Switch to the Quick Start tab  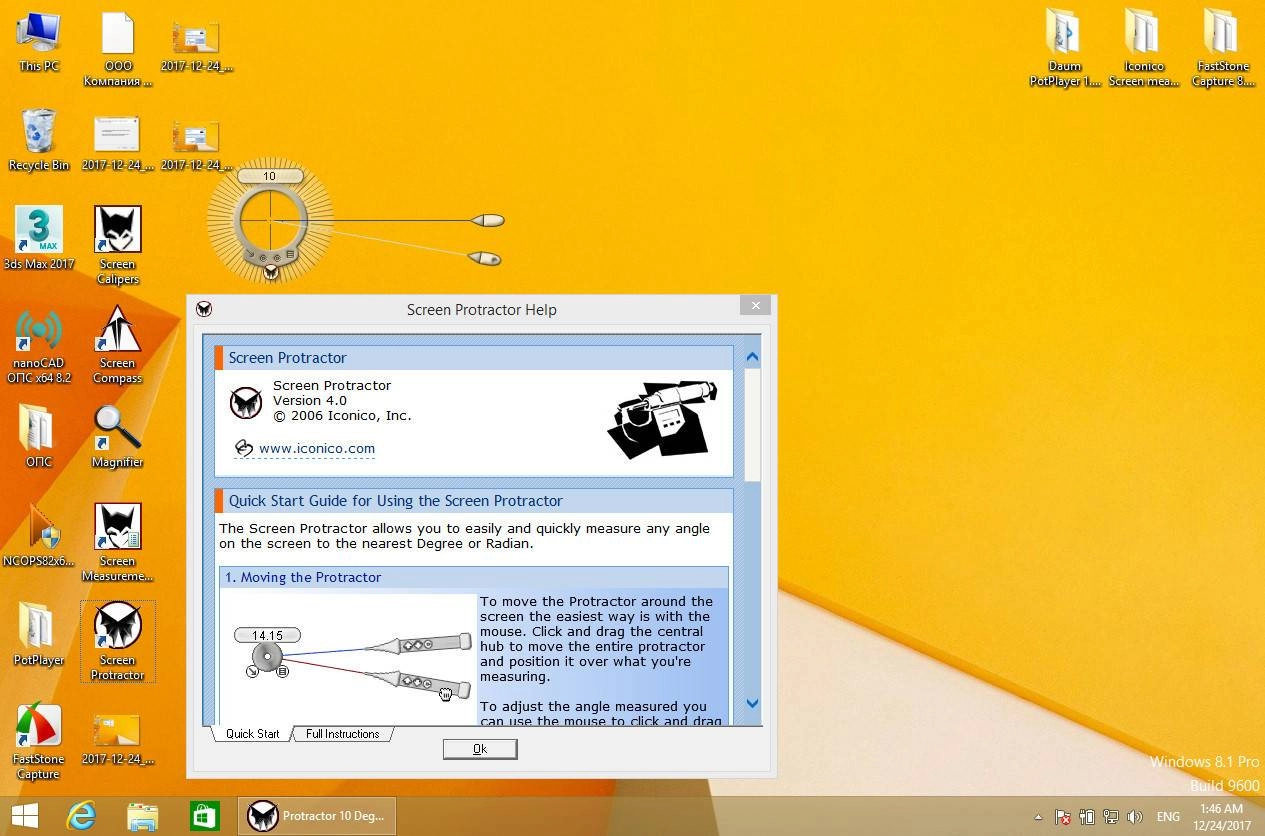click(x=252, y=734)
